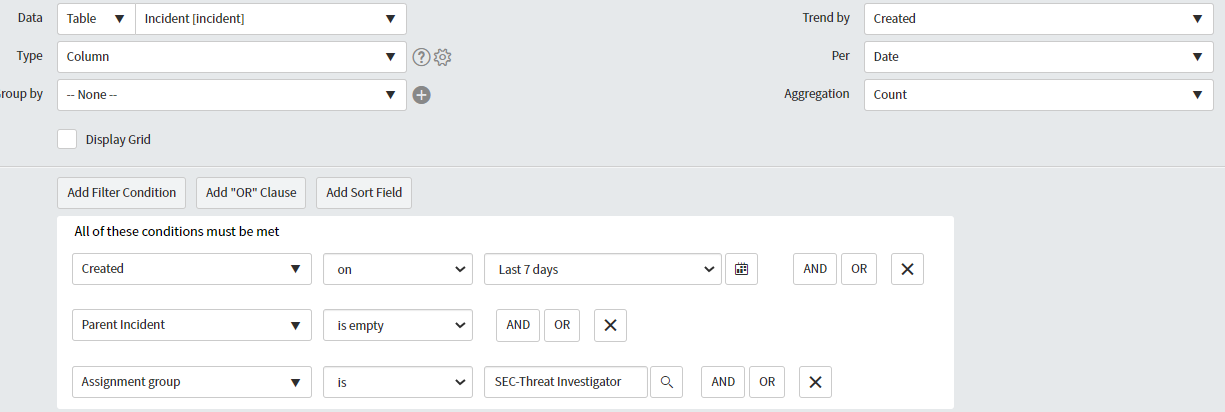
Task: Click the plus icon next to Group by
Action: coord(422,95)
